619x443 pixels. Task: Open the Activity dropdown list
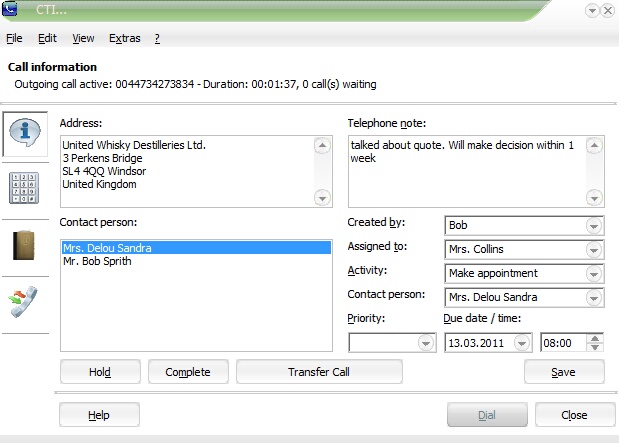[595, 273]
